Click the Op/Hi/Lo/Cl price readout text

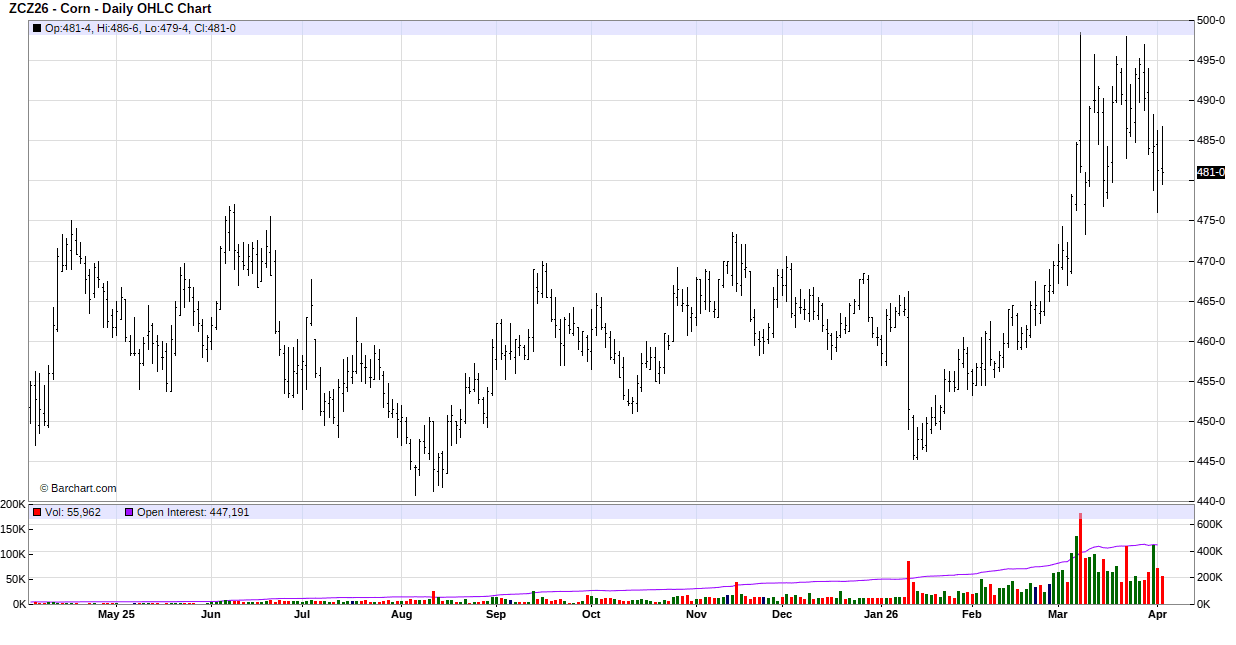(140, 28)
